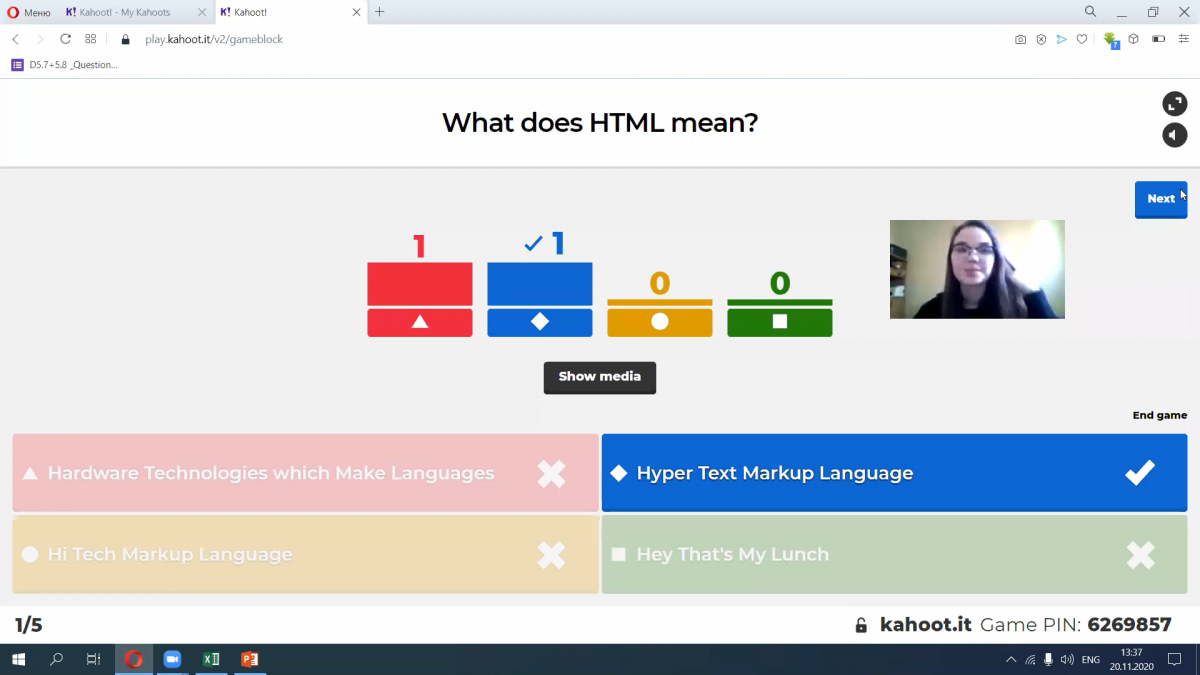Open a new browser tab with plus
1200x675 pixels.
379,12
